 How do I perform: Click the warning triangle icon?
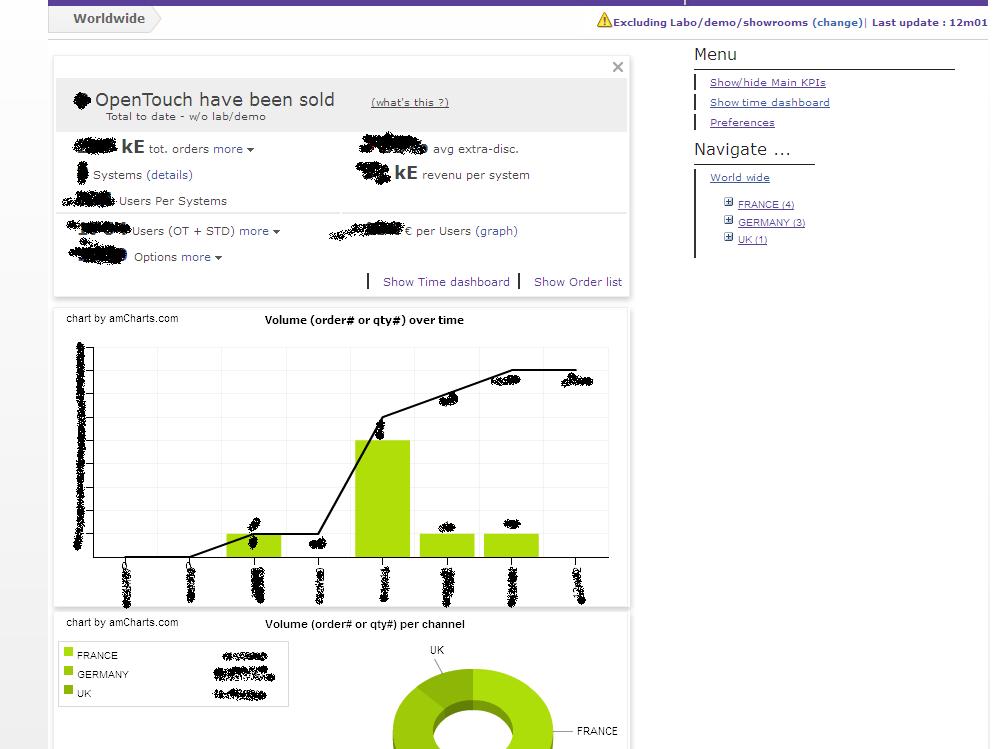click(604, 20)
